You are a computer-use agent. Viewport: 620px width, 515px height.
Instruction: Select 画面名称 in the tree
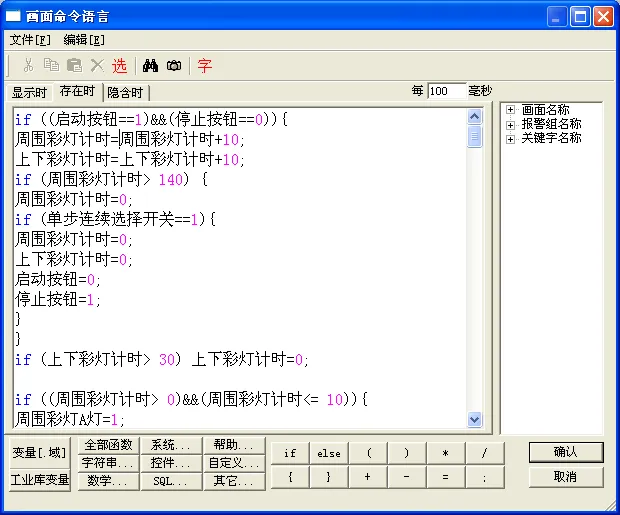click(545, 110)
